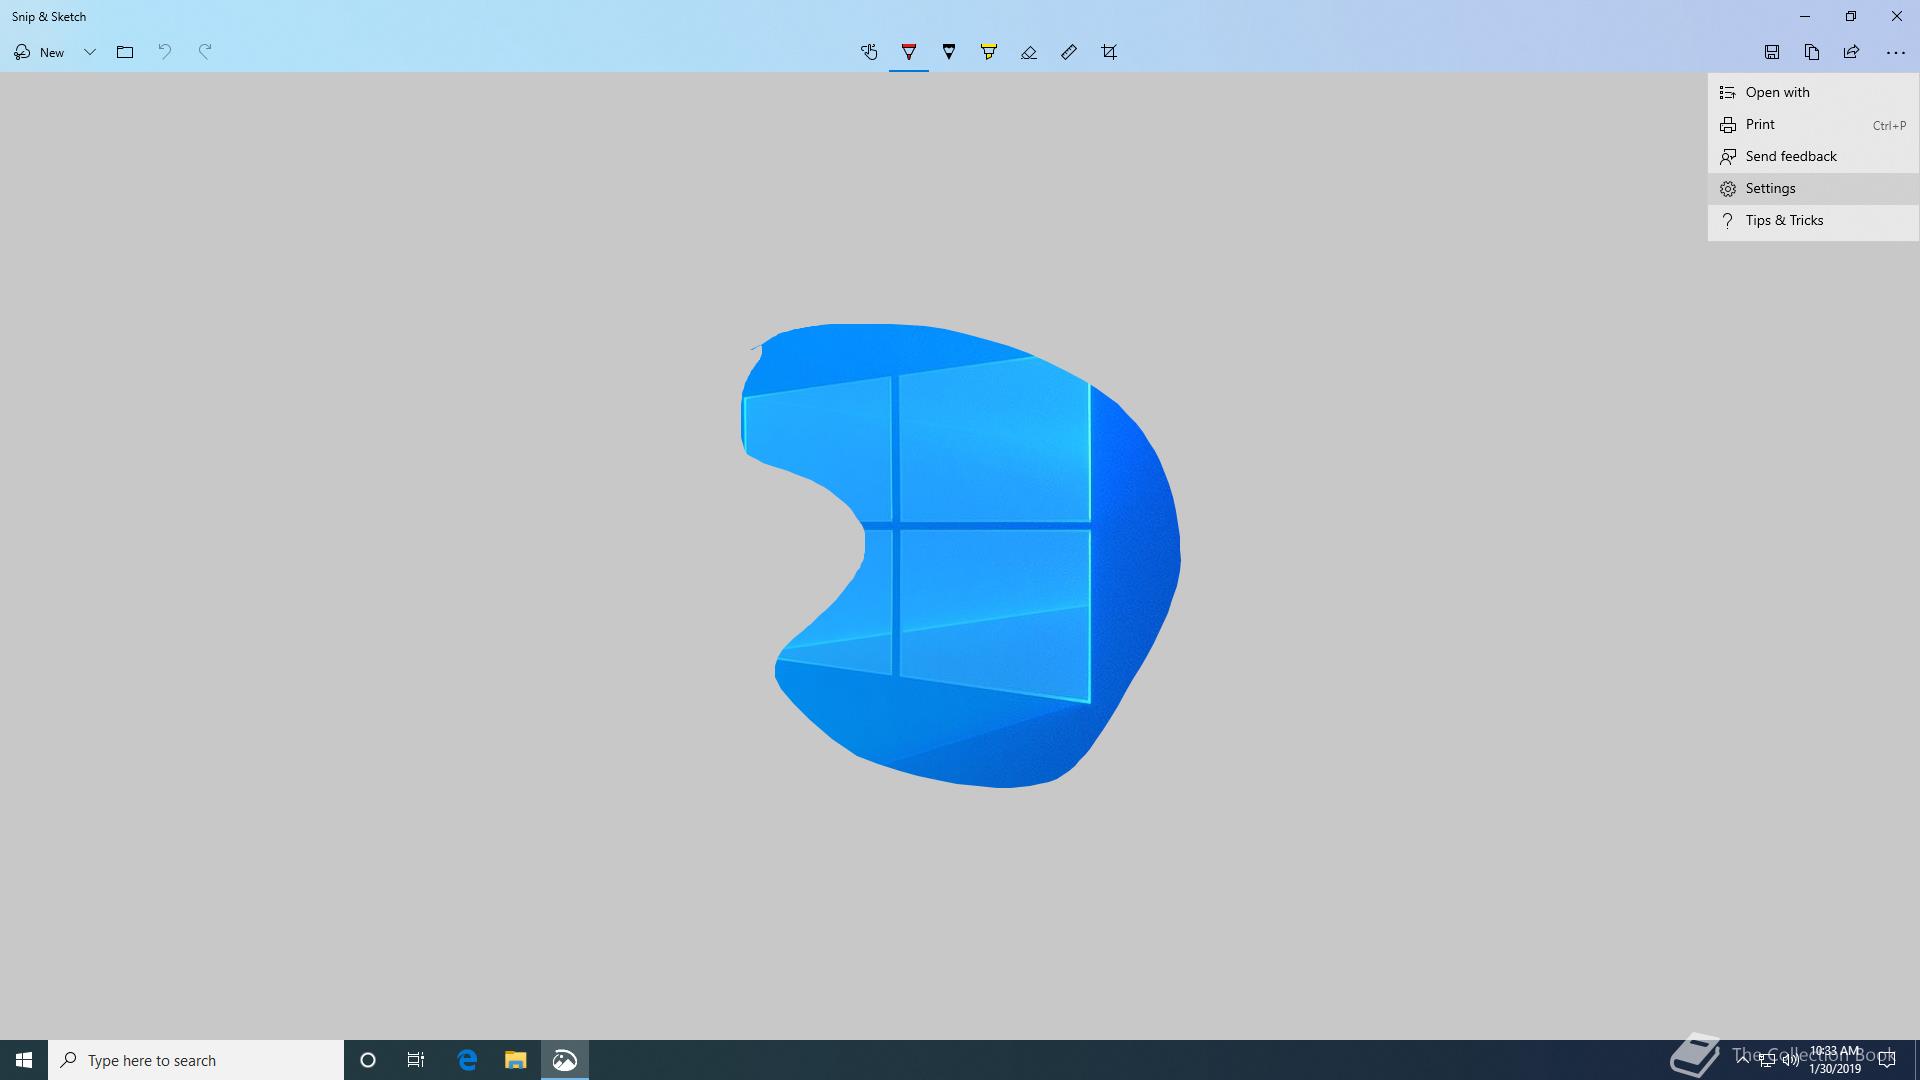Save the snip with the disk icon
Image resolution: width=1920 pixels, height=1080 pixels.
(1772, 52)
